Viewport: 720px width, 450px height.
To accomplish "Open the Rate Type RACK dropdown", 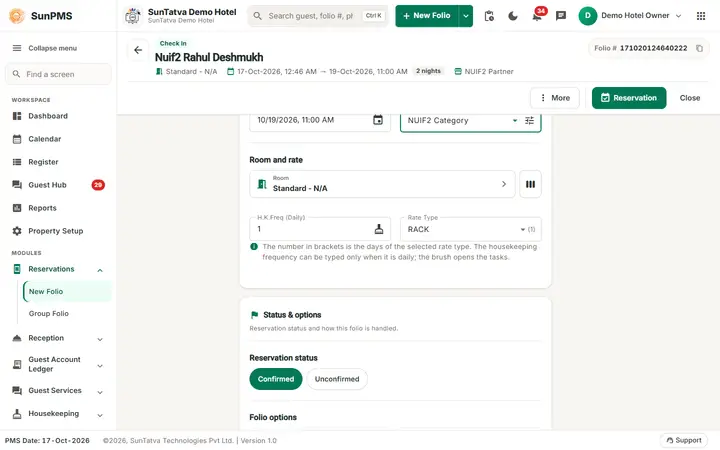I will click(470, 229).
